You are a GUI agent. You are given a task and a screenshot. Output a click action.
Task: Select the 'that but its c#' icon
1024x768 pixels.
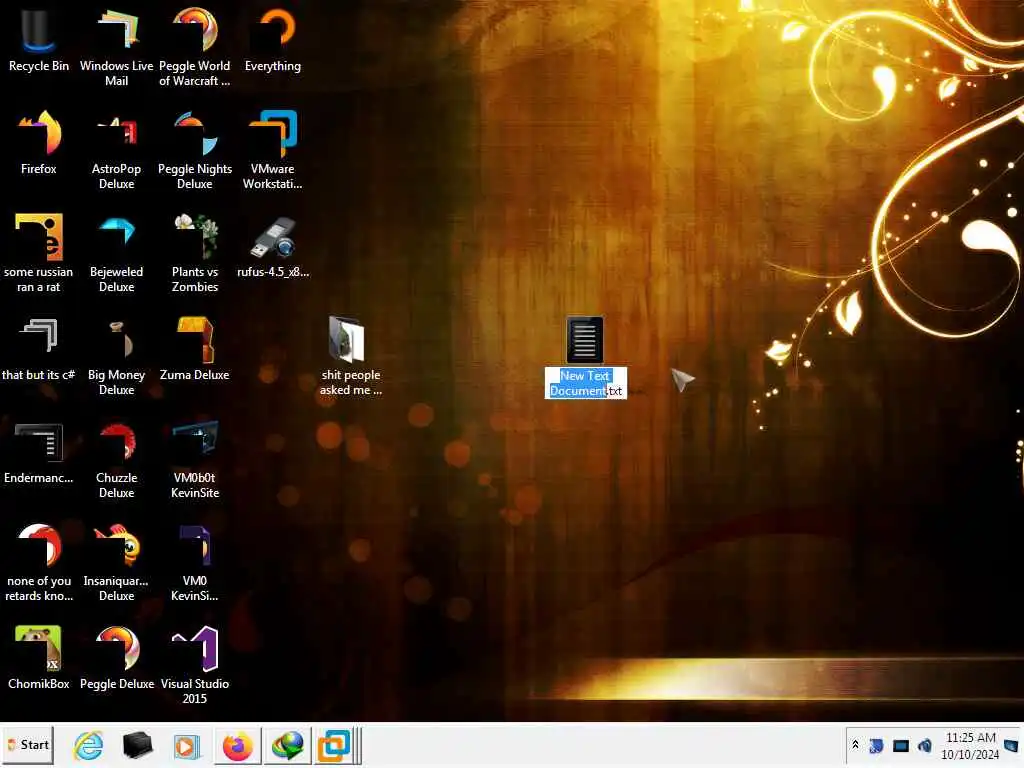(x=39, y=349)
